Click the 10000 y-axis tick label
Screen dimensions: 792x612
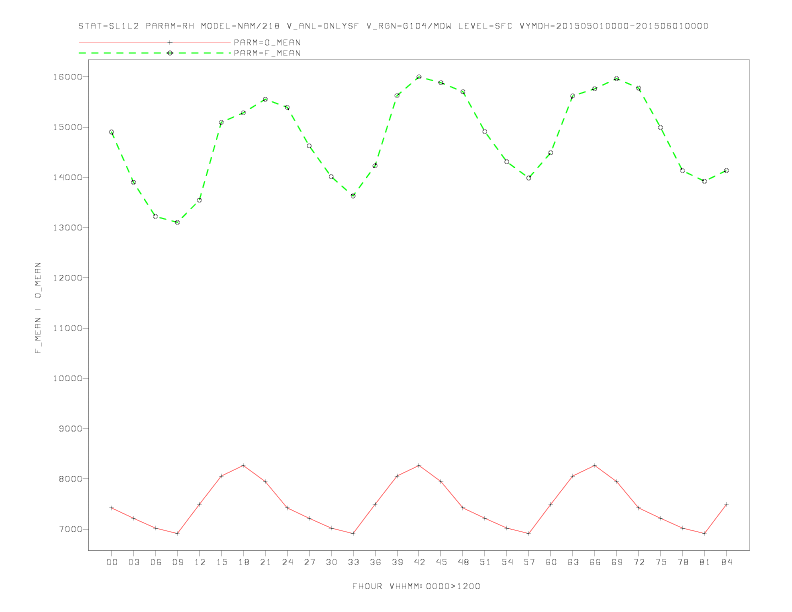point(68,378)
